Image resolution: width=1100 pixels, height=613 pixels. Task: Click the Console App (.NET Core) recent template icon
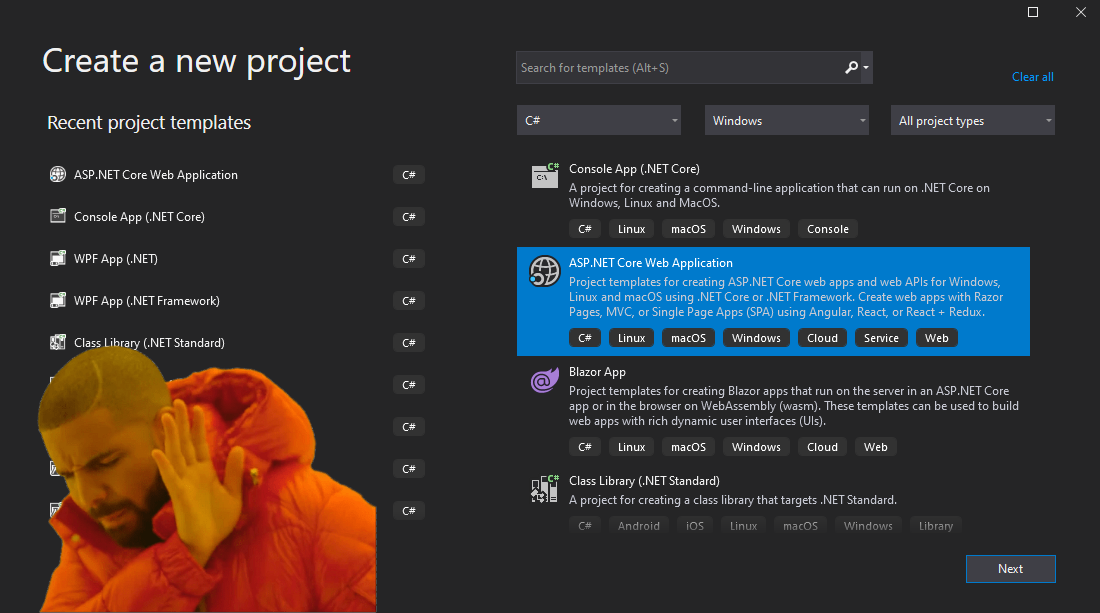[x=58, y=216]
